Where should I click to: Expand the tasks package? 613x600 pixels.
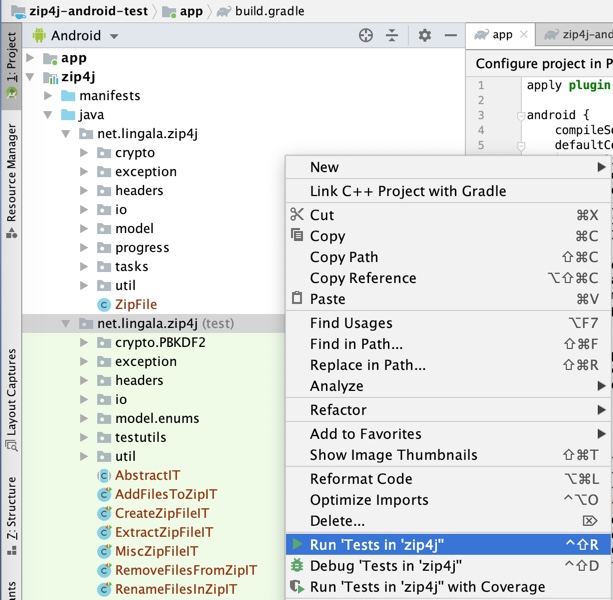tap(84, 267)
